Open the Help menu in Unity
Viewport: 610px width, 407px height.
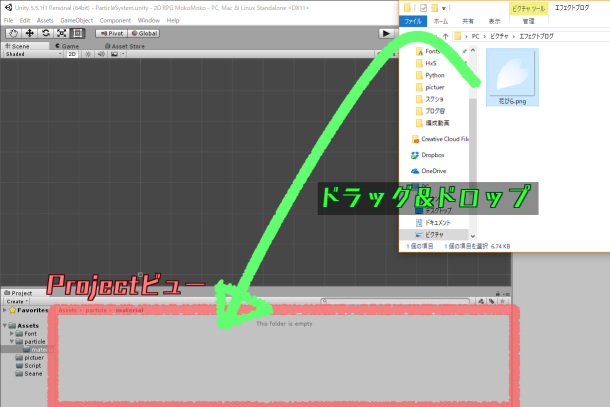point(173,20)
